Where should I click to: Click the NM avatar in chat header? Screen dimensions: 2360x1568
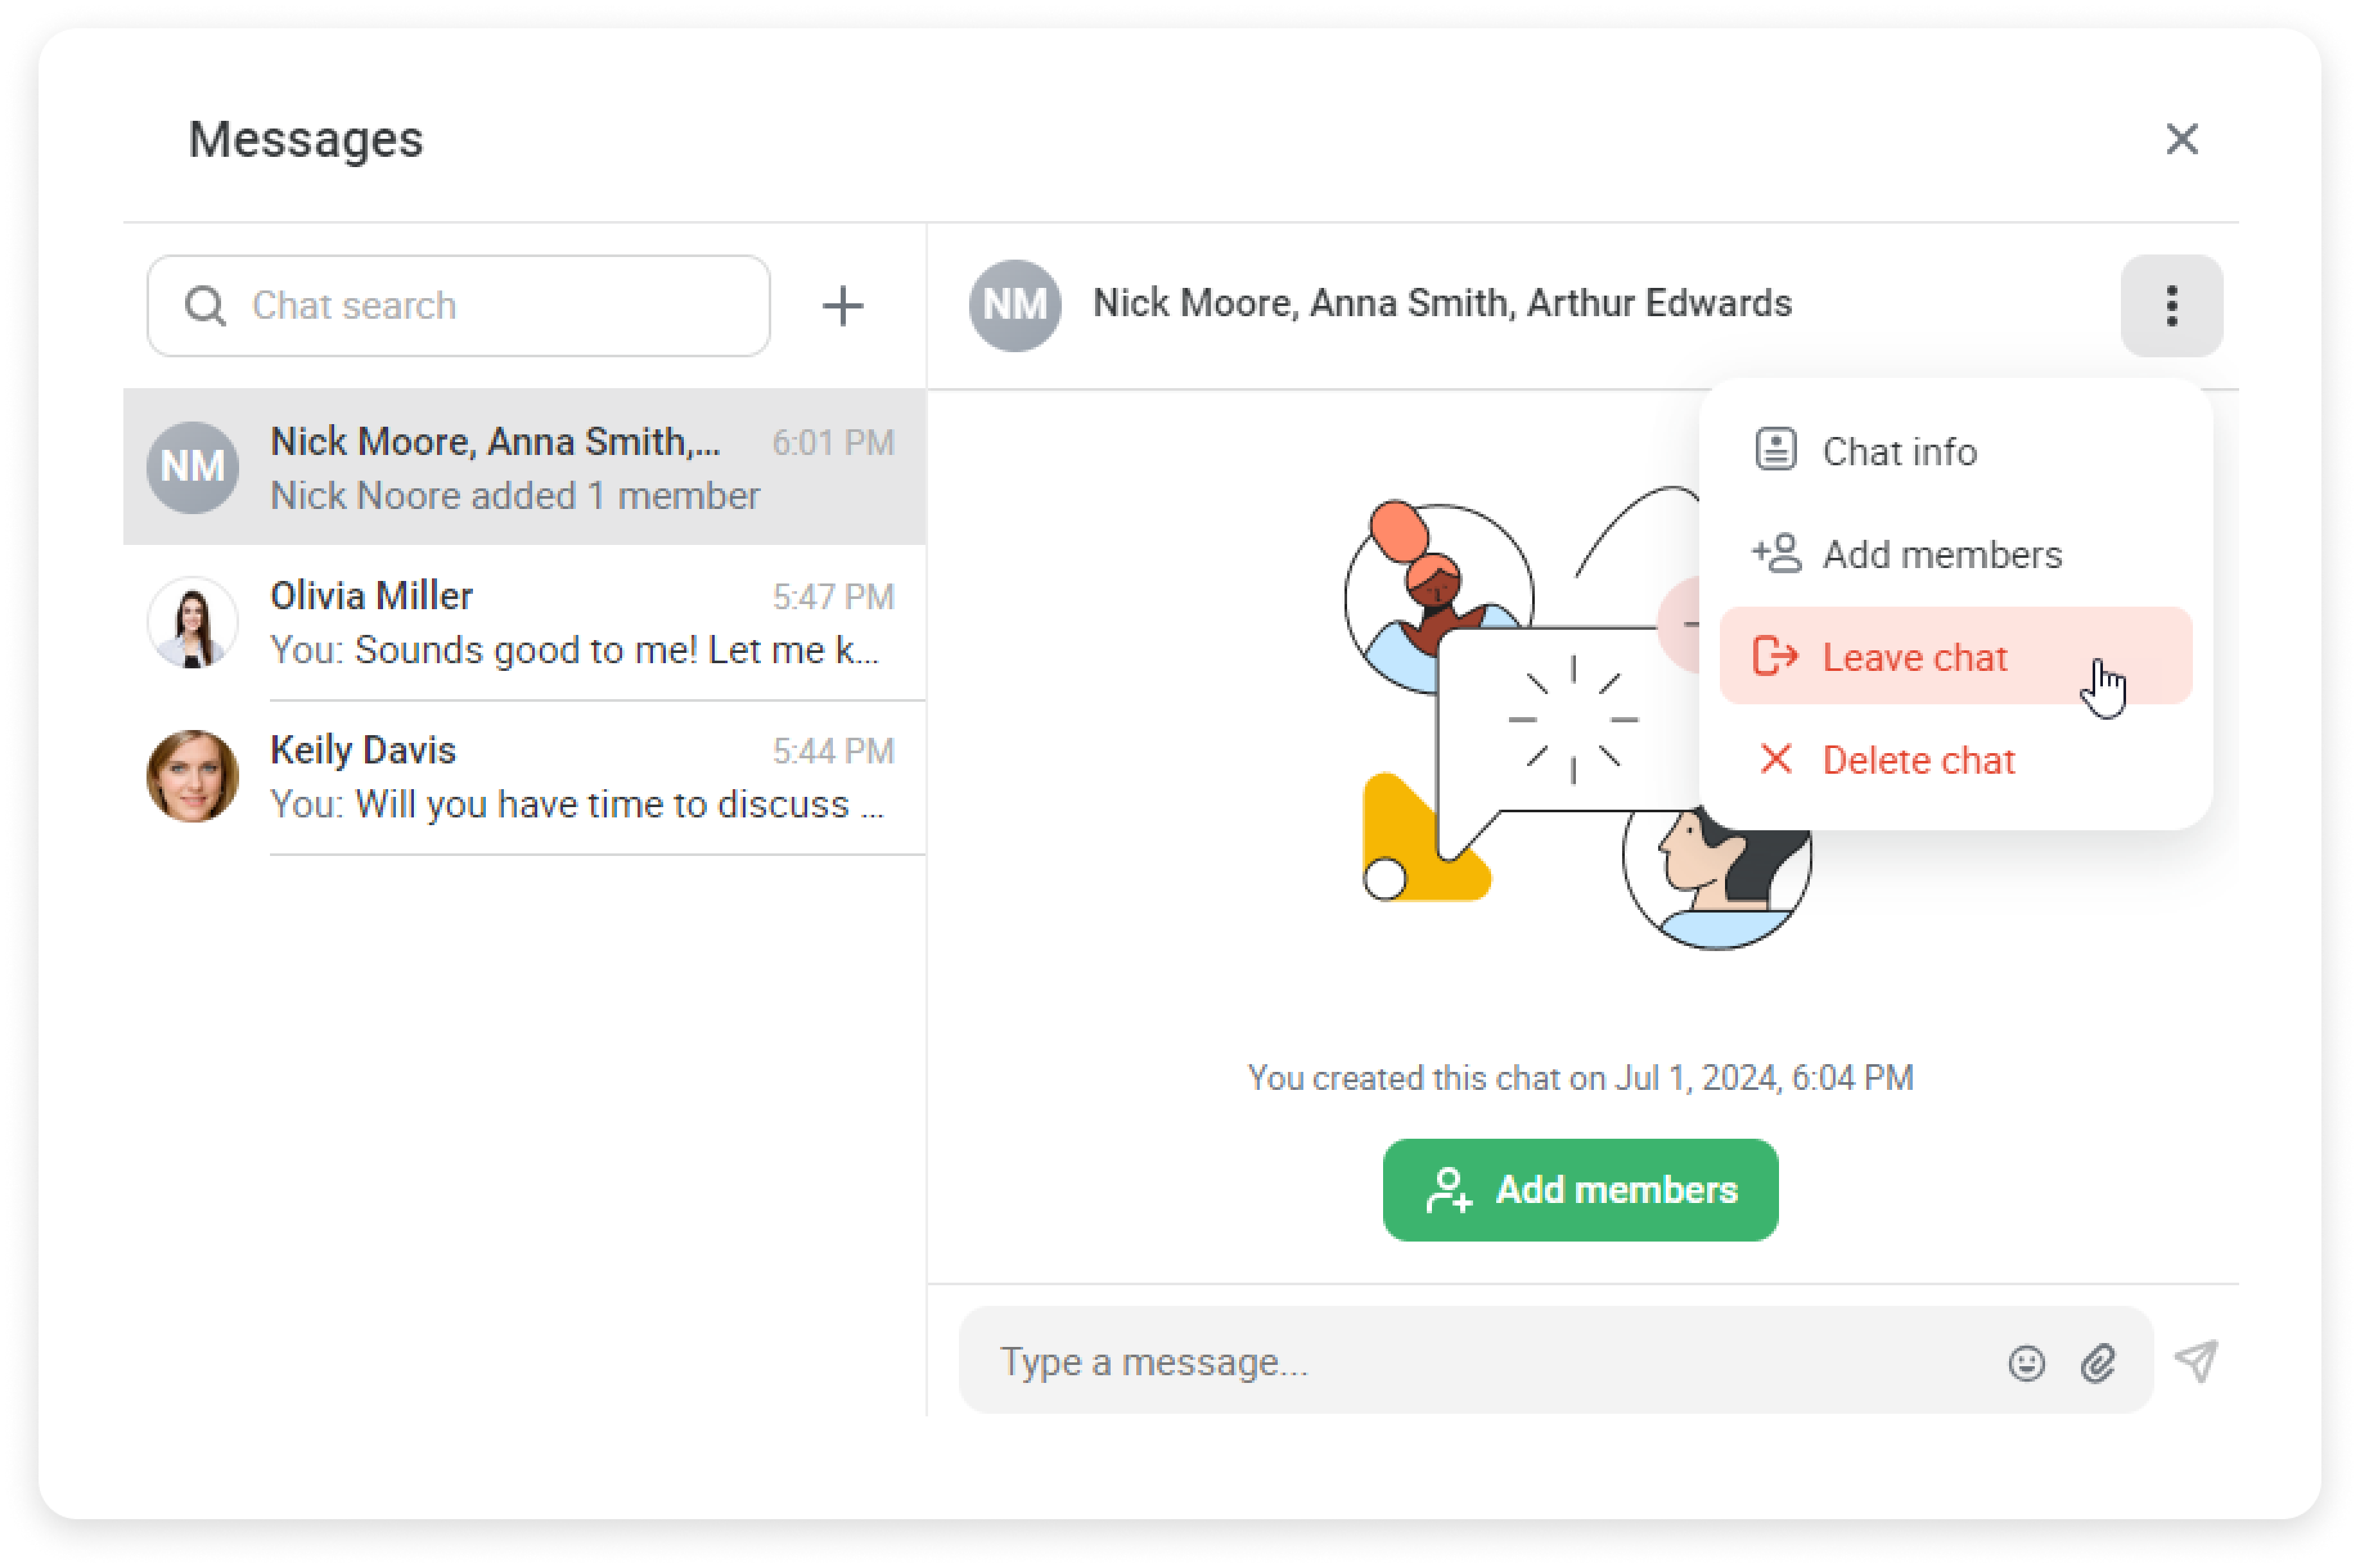click(1014, 305)
